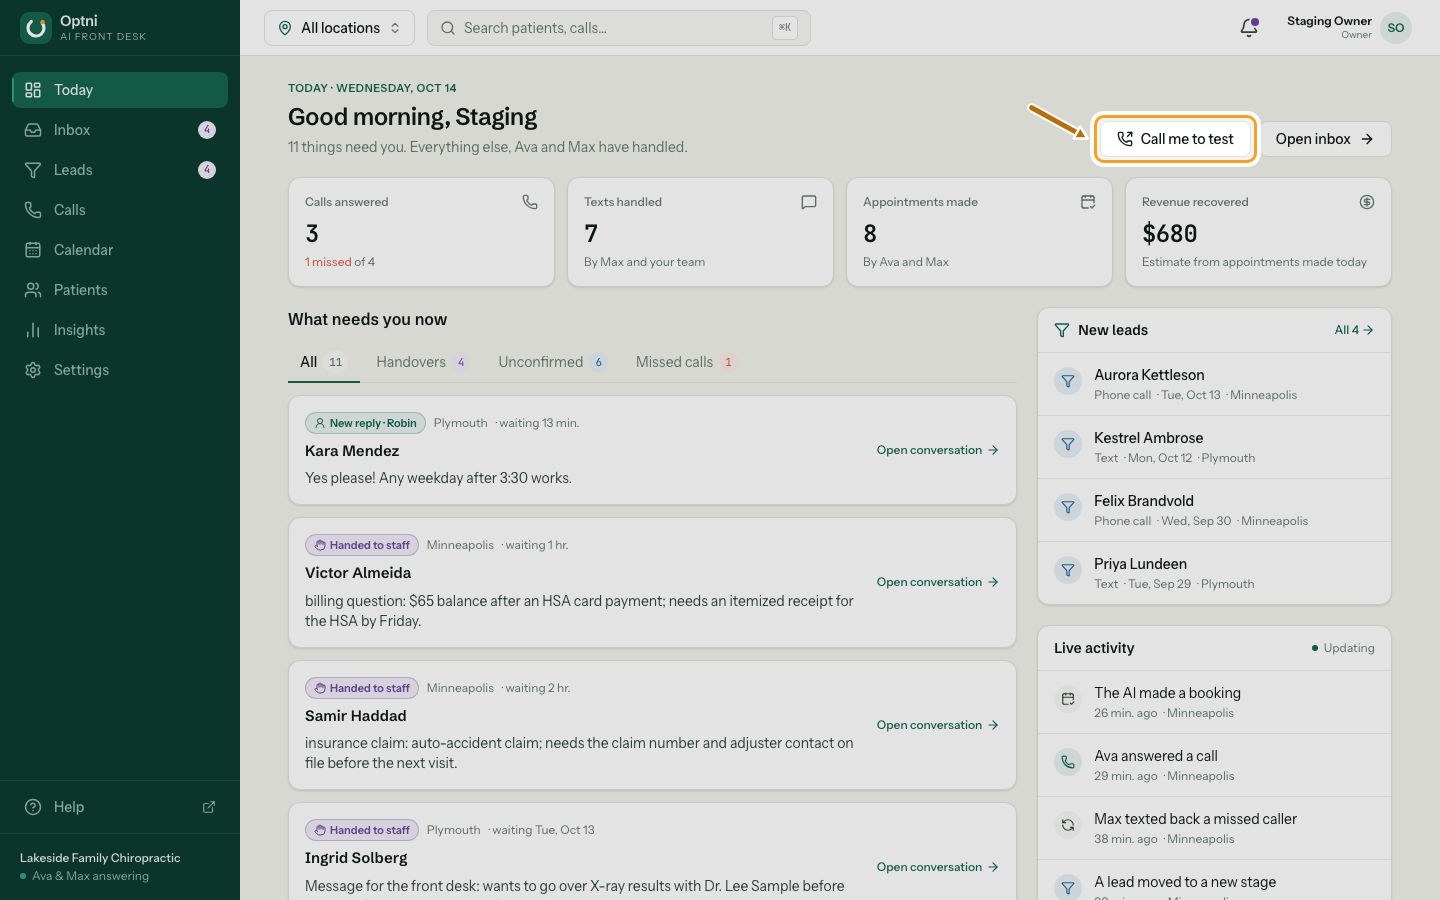Screen dimensions: 1440x900
Task: Open Settings in the sidebar
Action: [120, 370]
